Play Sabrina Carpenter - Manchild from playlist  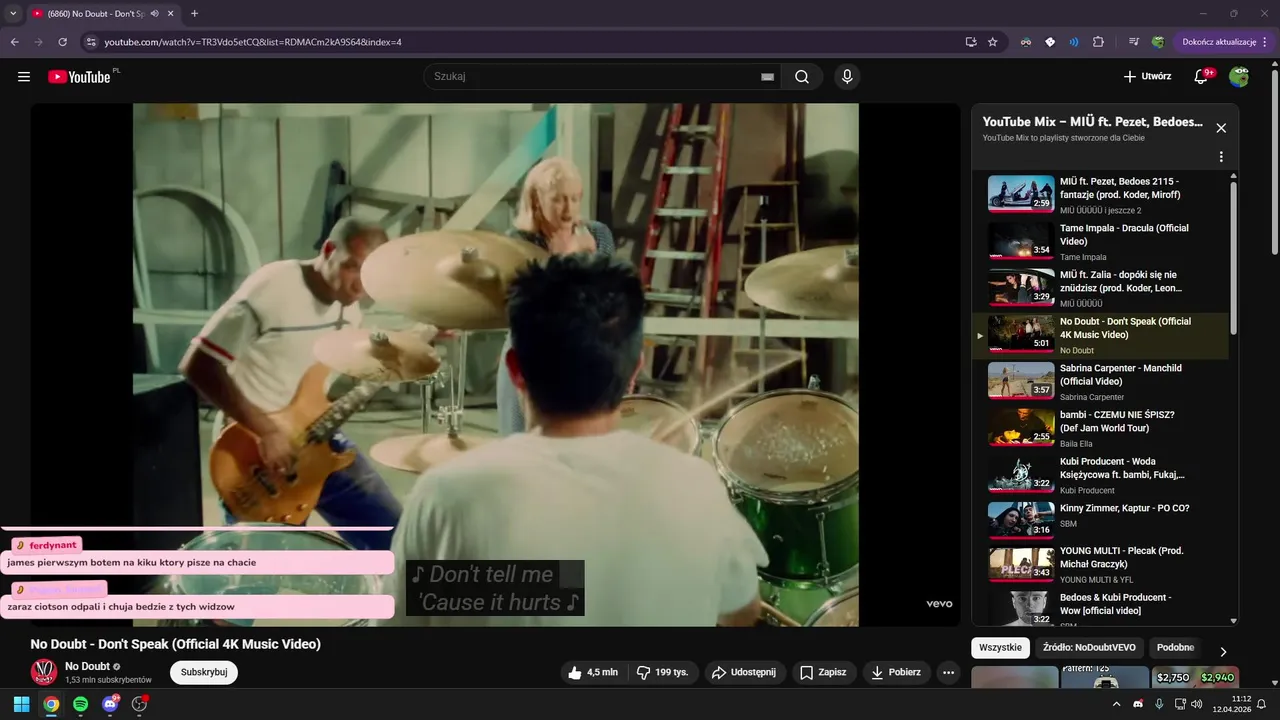[1100, 381]
